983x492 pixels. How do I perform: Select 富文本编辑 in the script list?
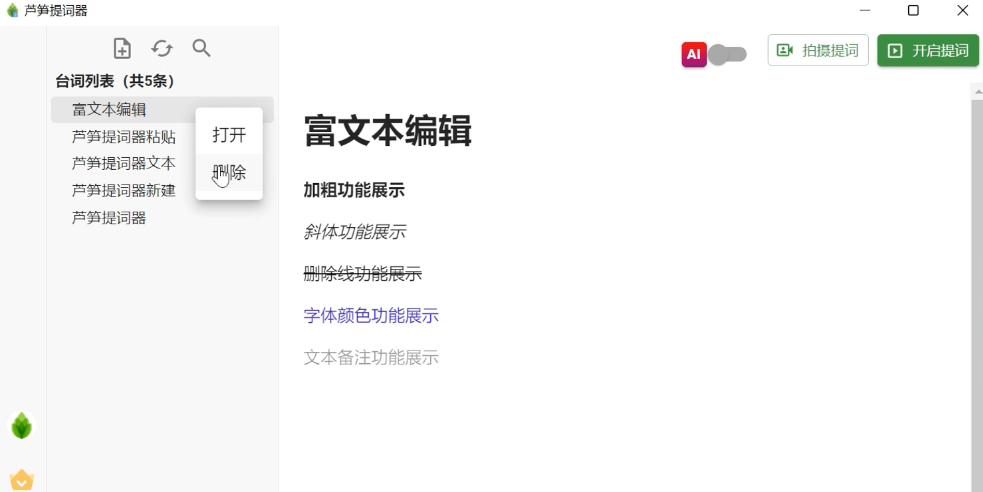point(162,109)
